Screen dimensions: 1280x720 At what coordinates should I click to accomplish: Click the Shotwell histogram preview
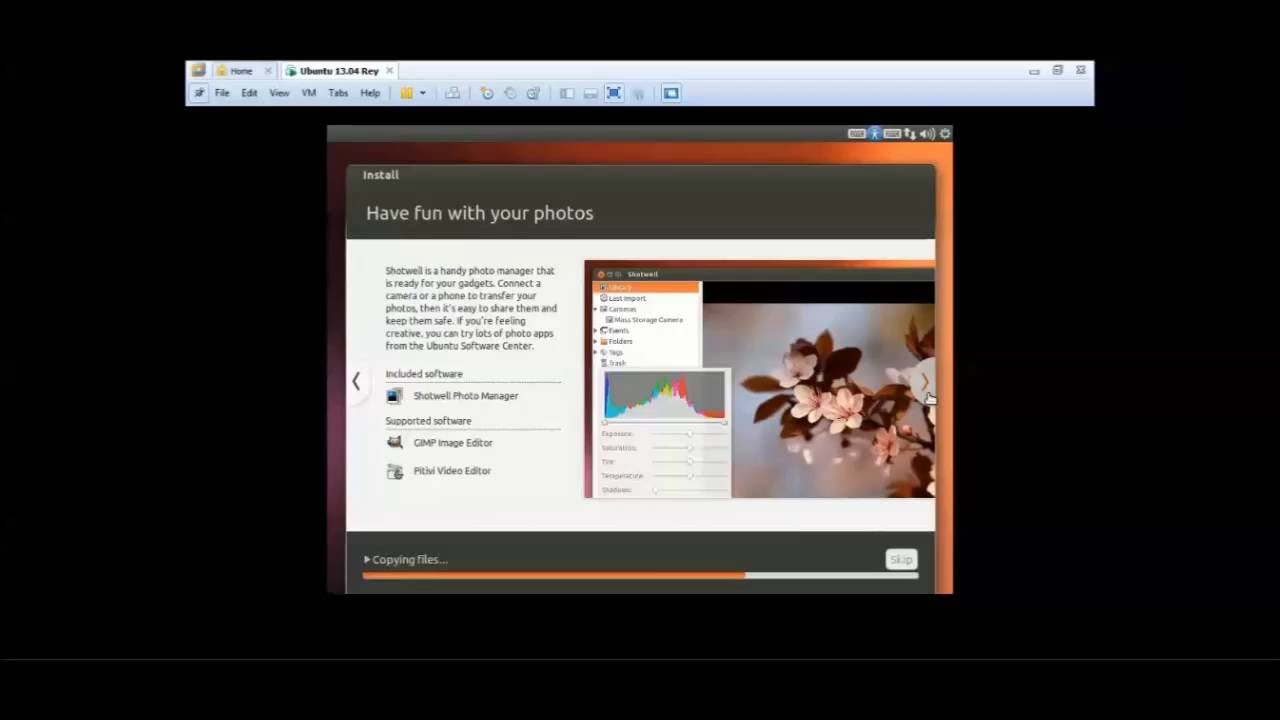(664, 396)
